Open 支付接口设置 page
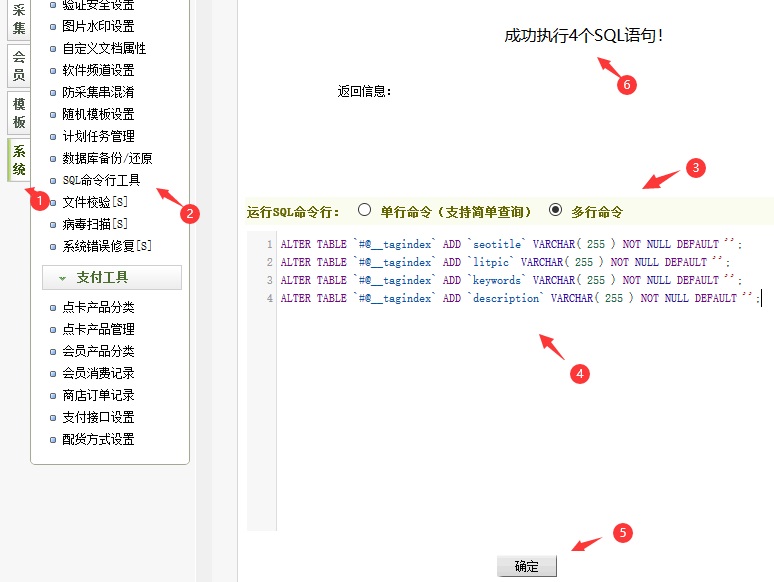The width and height of the screenshot is (774, 582). 98,417
